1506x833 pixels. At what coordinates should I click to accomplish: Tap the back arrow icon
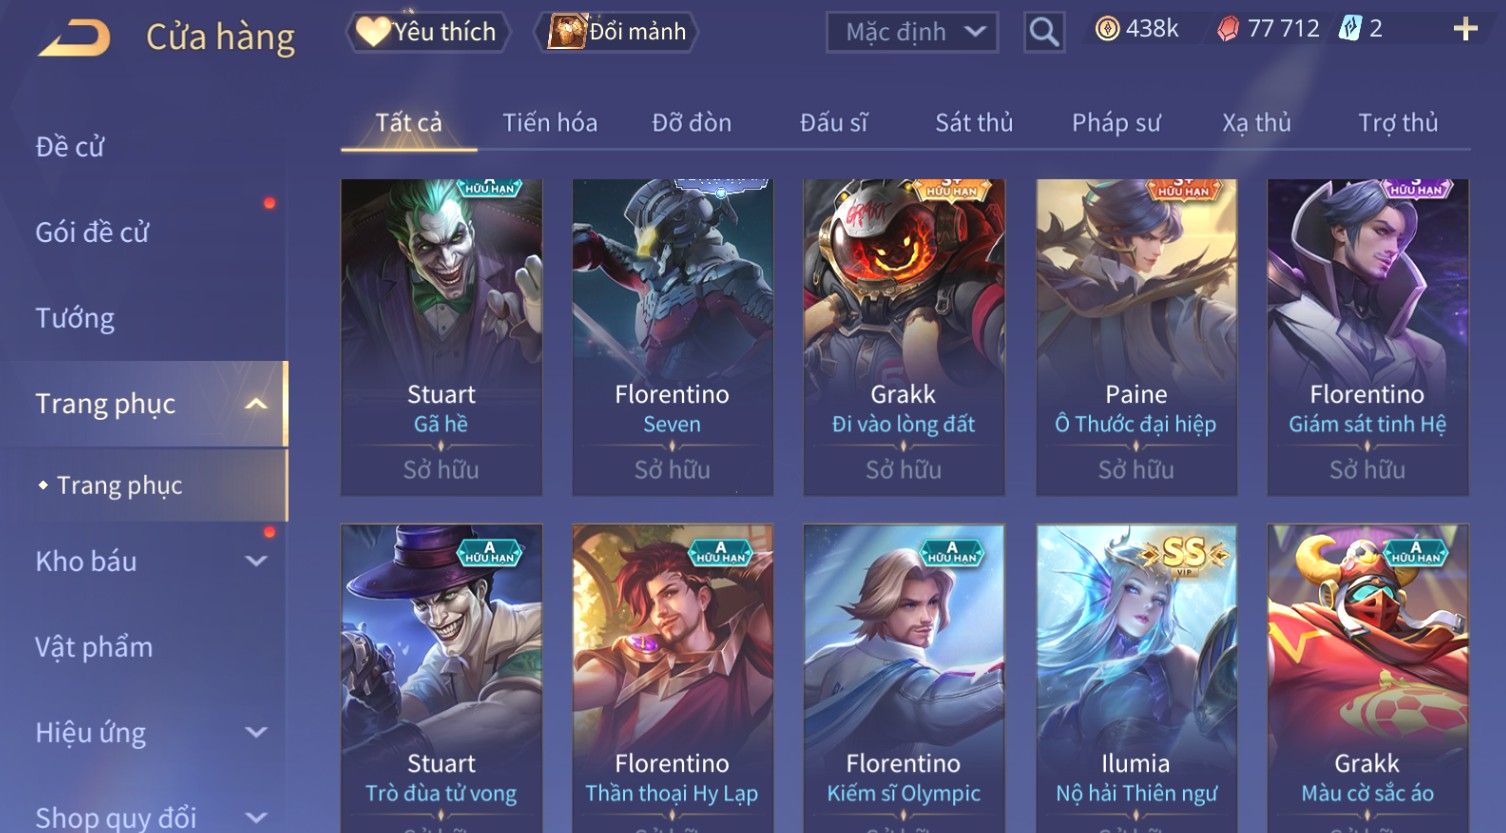click(x=74, y=37)
